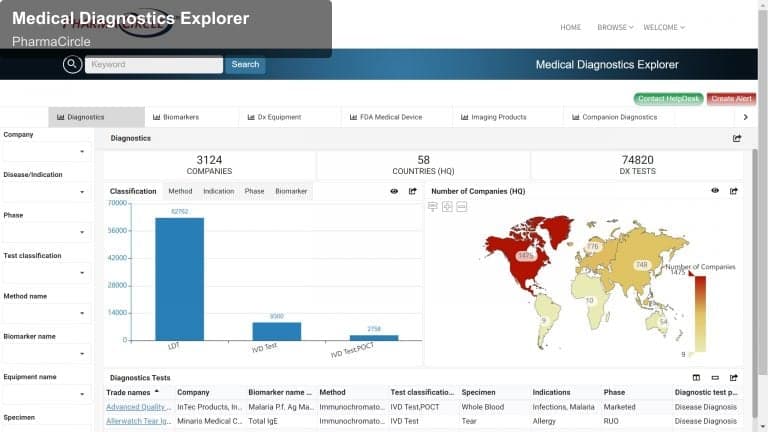Open the Test classification dropdown

coord(47,273)
